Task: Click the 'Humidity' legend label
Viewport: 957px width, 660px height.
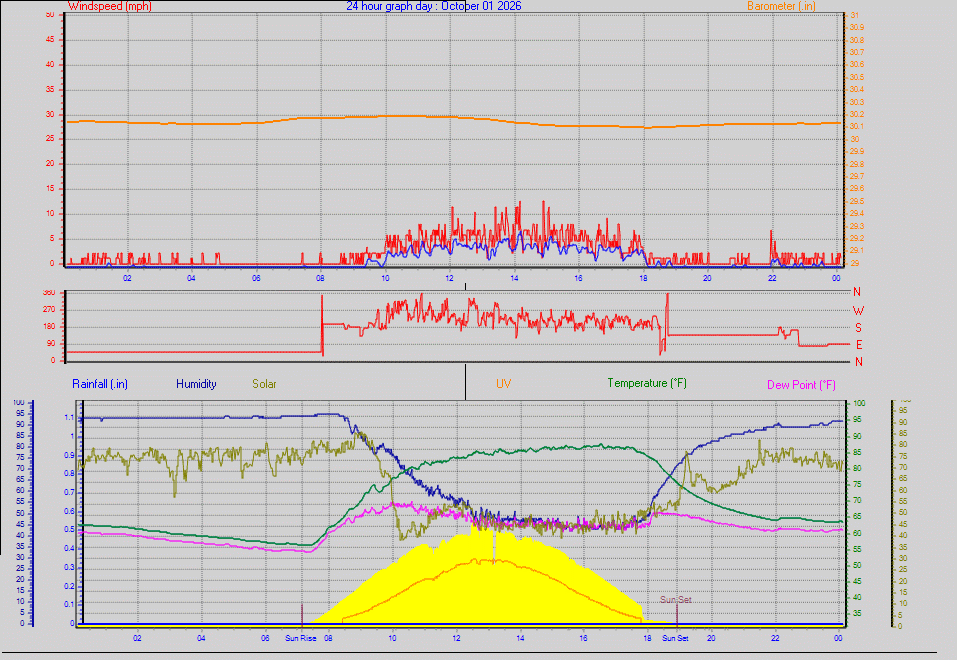Action: click(196, 384)
